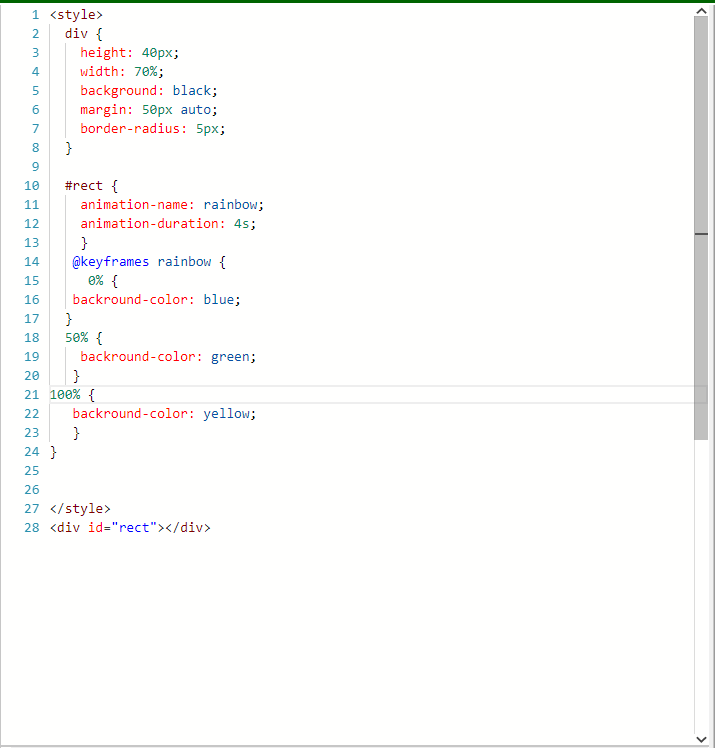715x748 pixels.
Task: Click closing brace on line 8
Action: click(69, 148)
